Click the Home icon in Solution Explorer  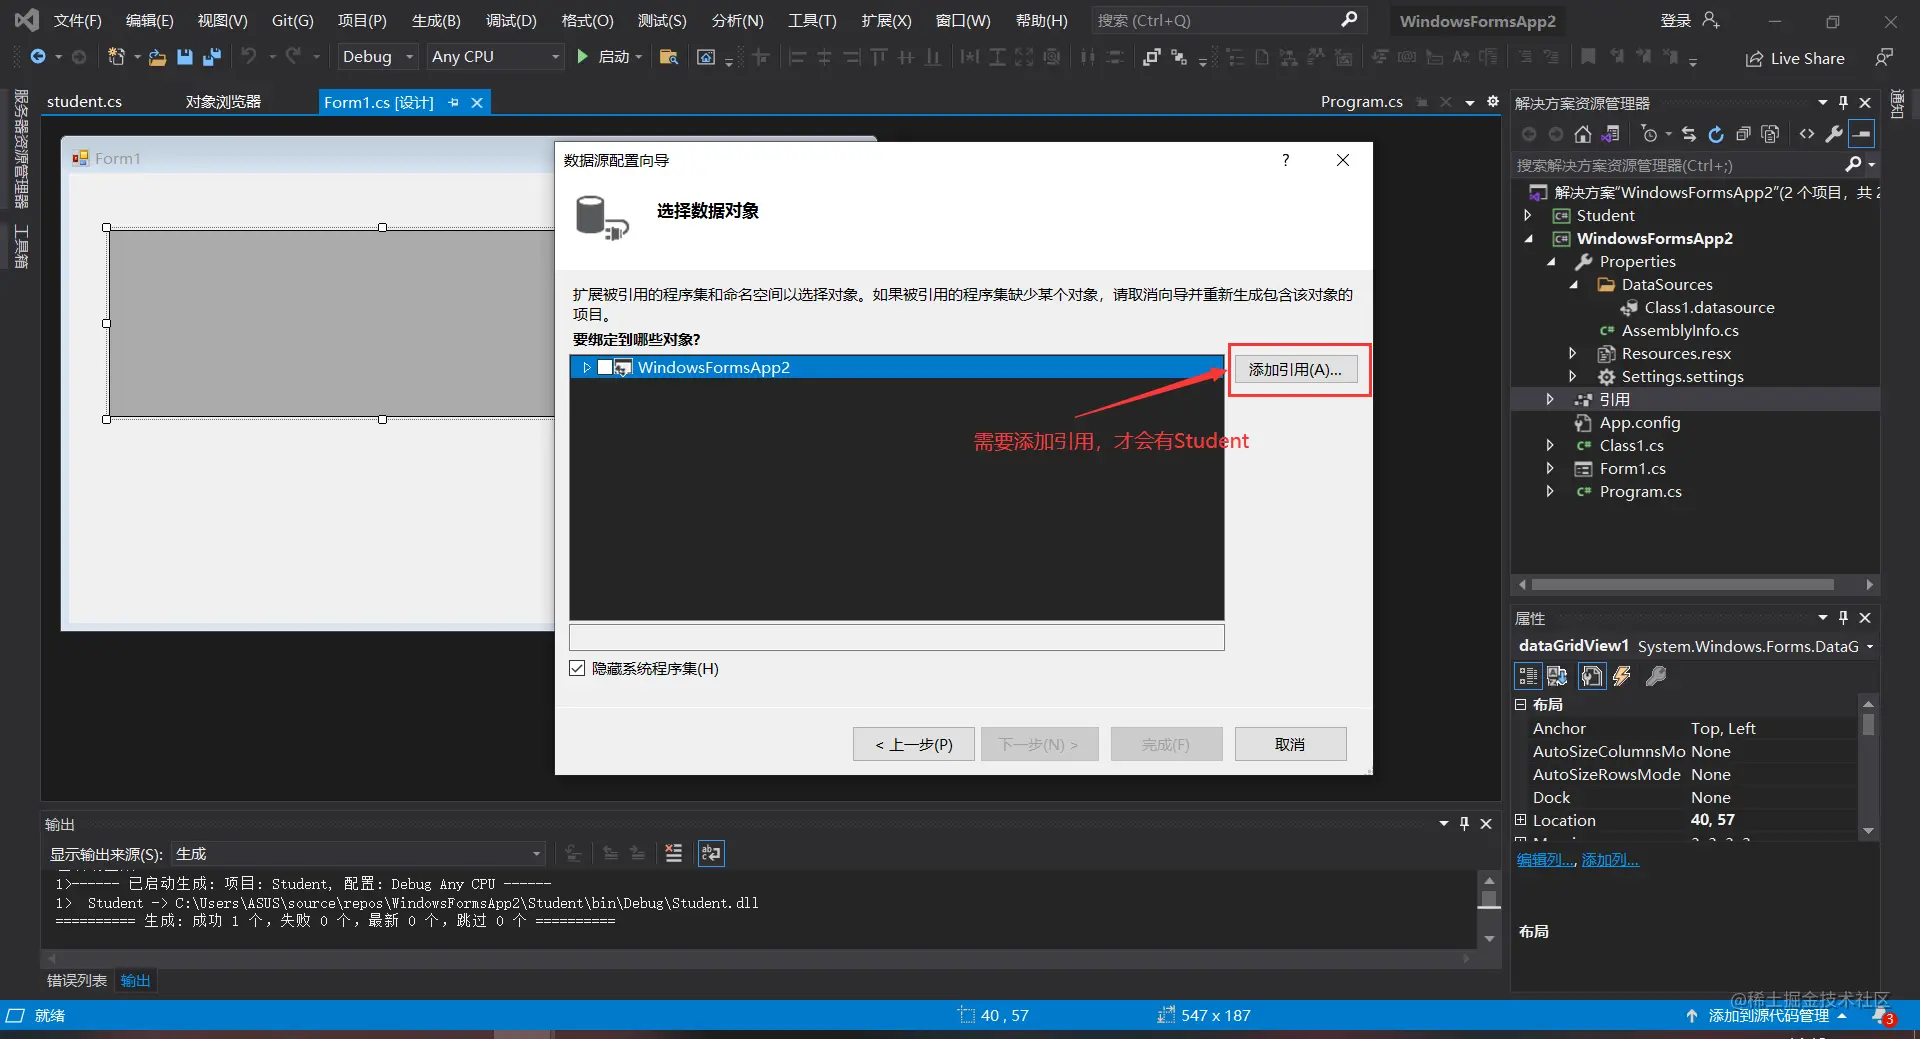point(1582,134)
